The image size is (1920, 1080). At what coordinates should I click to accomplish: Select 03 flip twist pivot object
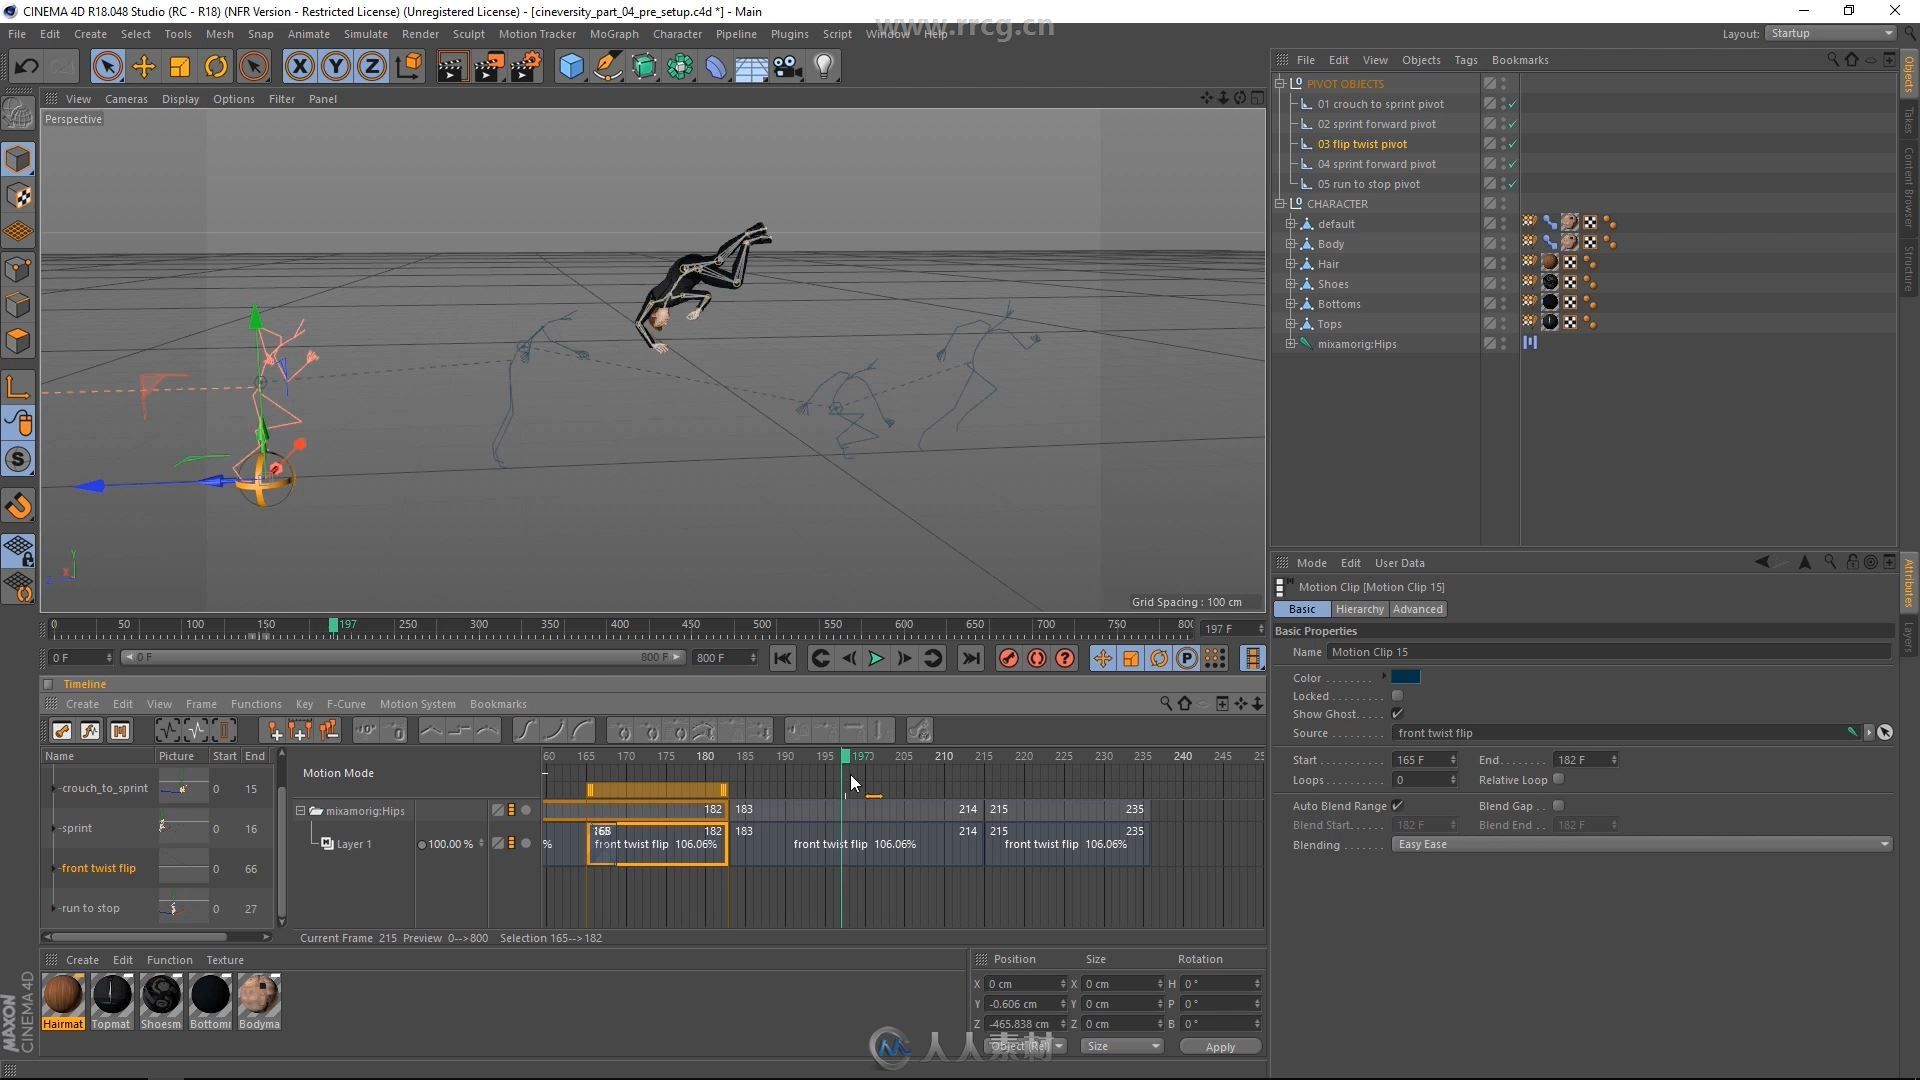(x=1361, y=144)
